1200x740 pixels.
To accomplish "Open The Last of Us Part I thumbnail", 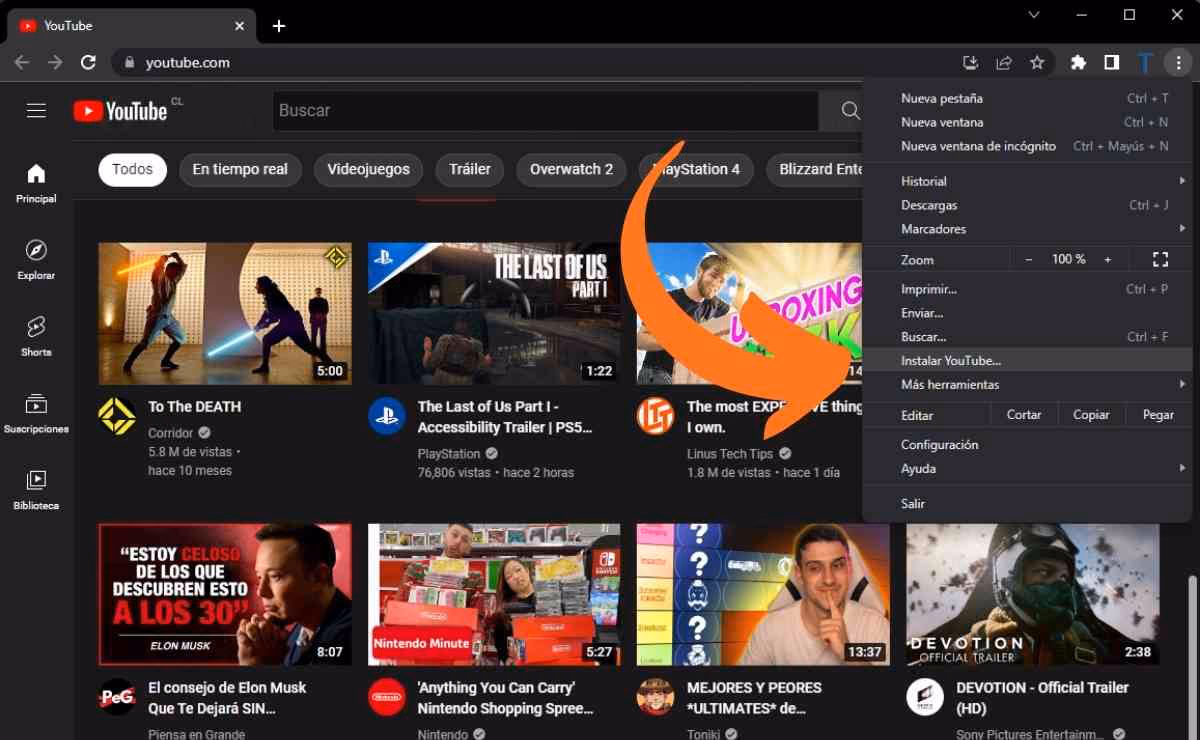I will pyautogui.click(x=494, y=313).
